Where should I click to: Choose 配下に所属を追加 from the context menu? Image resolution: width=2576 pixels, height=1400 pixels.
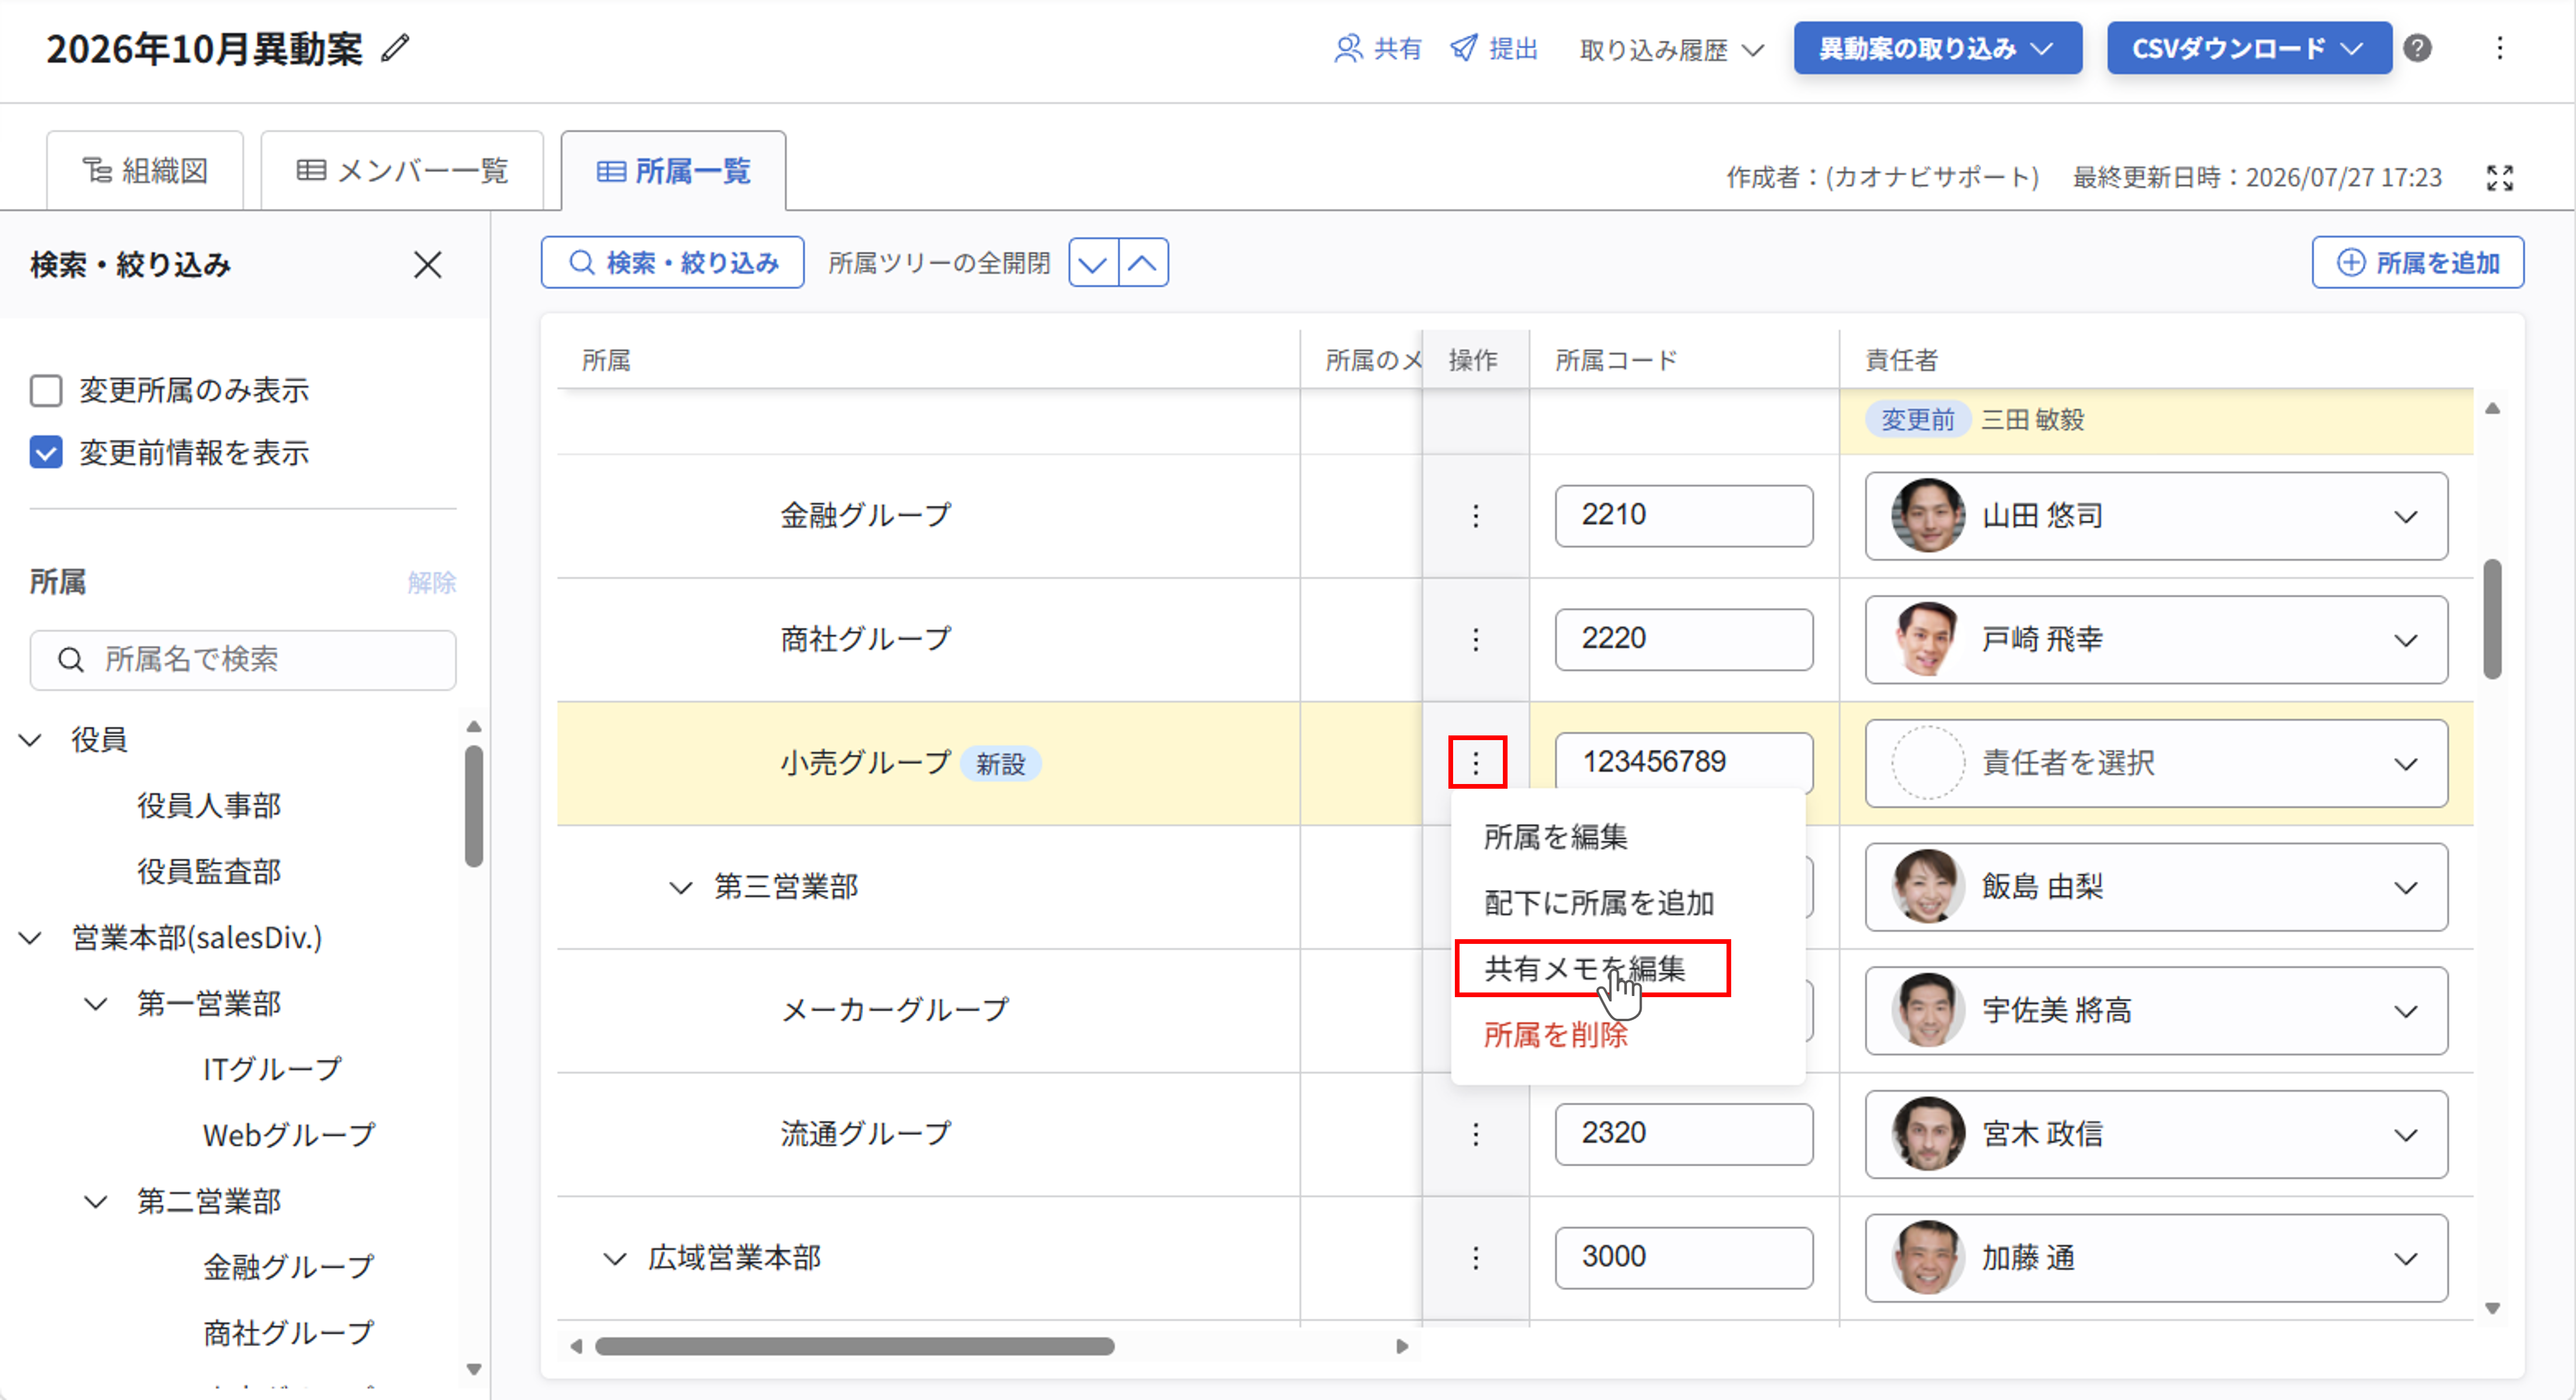(1598, 903)
